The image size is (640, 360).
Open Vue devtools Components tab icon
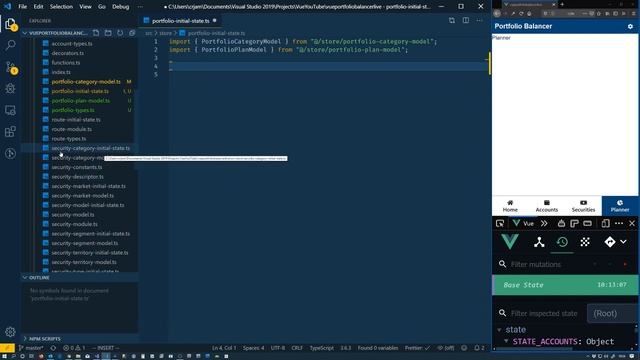(539, 242)
